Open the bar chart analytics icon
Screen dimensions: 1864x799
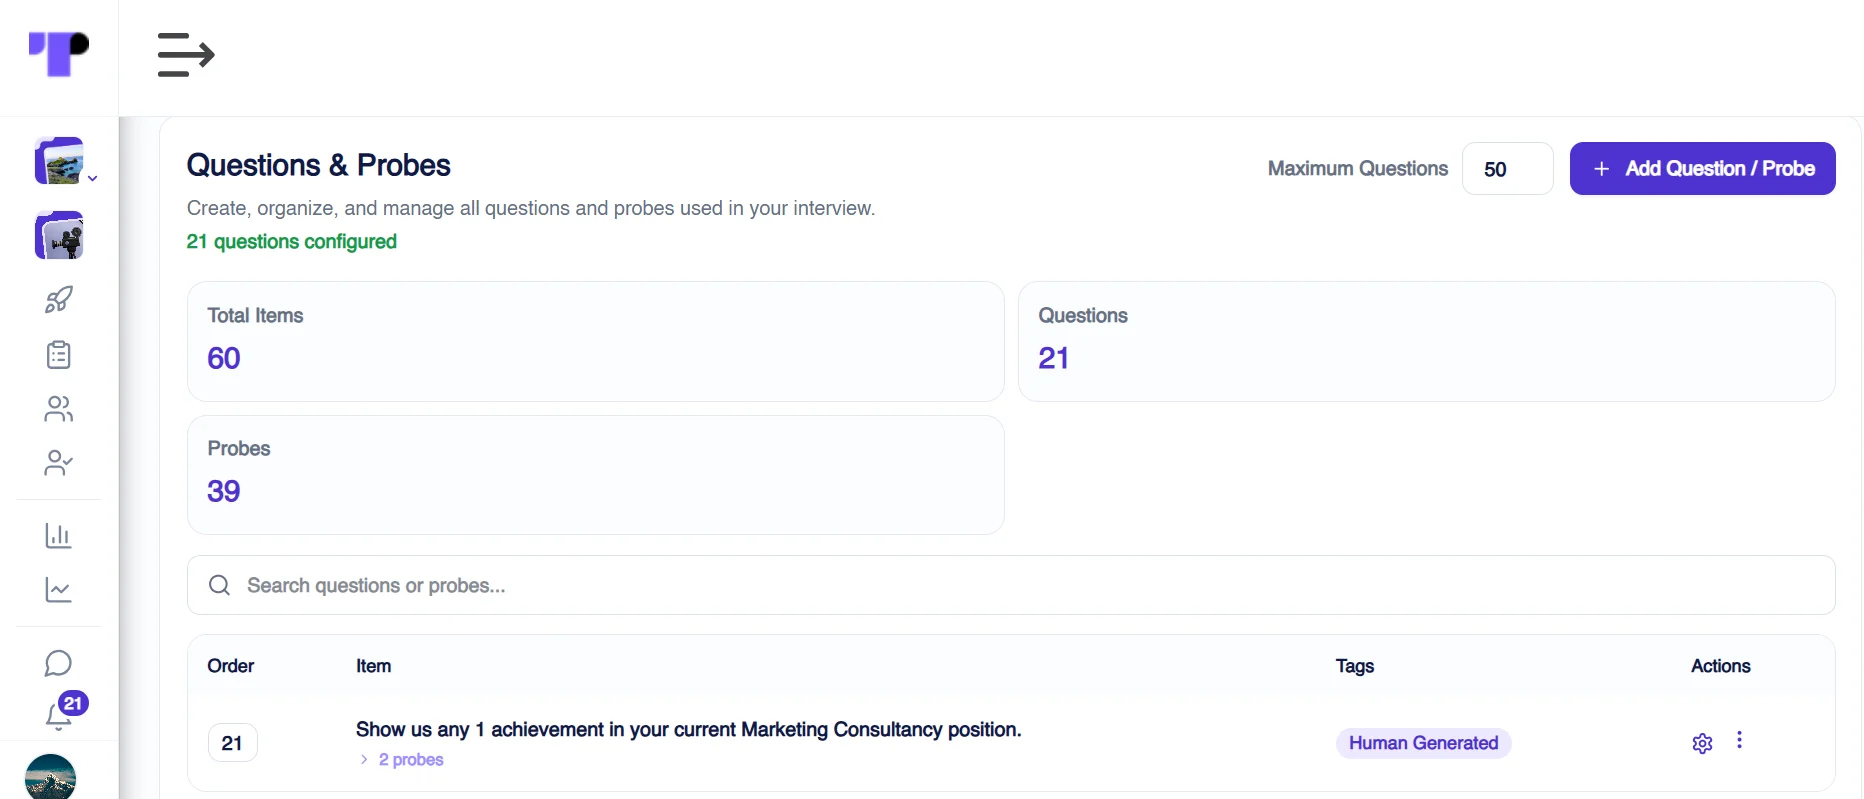(59, 536)
